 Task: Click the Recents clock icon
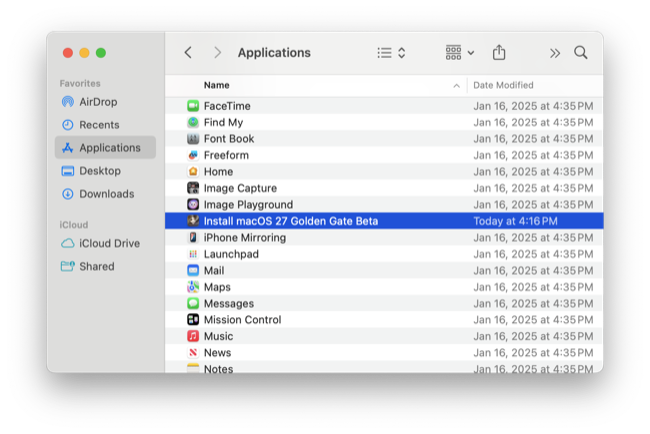(x=68, y=125)
